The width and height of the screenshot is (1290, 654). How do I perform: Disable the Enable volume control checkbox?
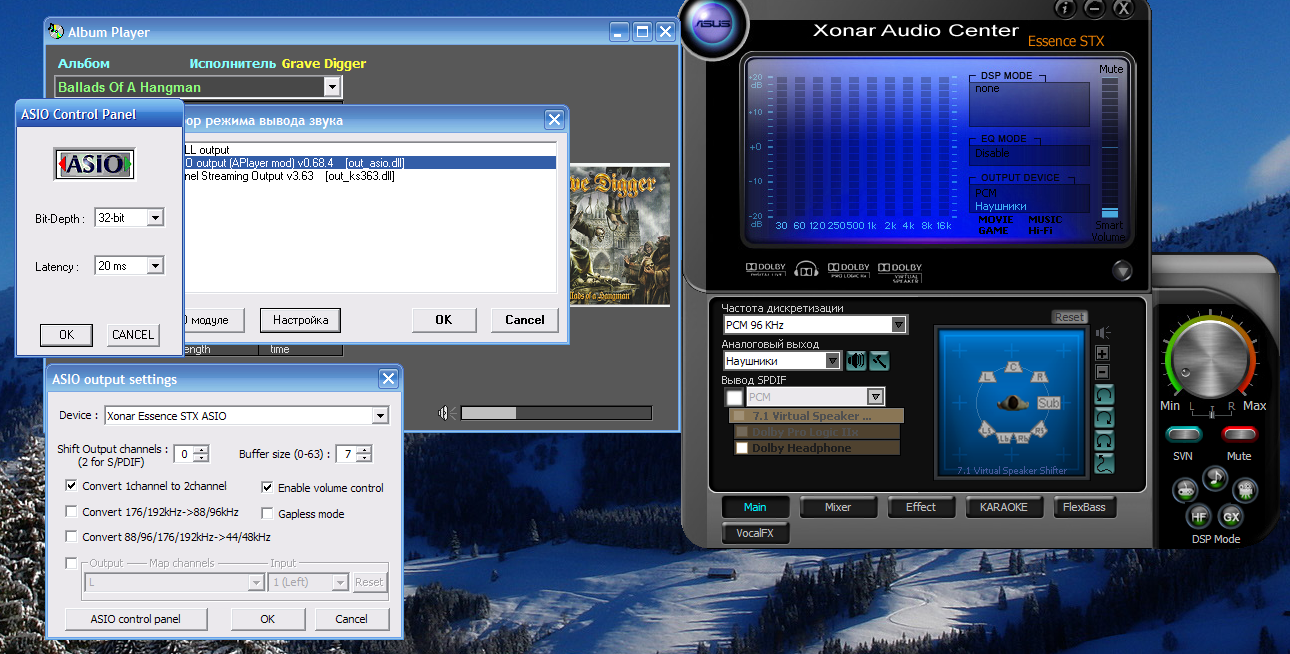pyautogui.click(x=268, y=488)
